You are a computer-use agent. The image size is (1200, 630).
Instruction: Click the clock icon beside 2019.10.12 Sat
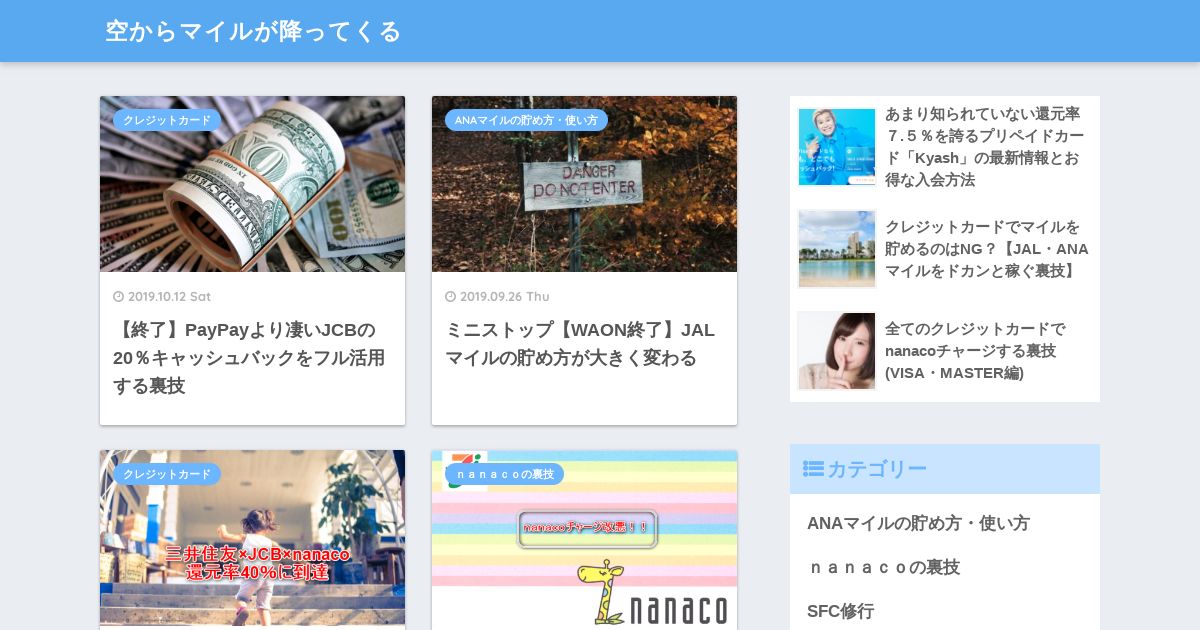pos(118,297)
